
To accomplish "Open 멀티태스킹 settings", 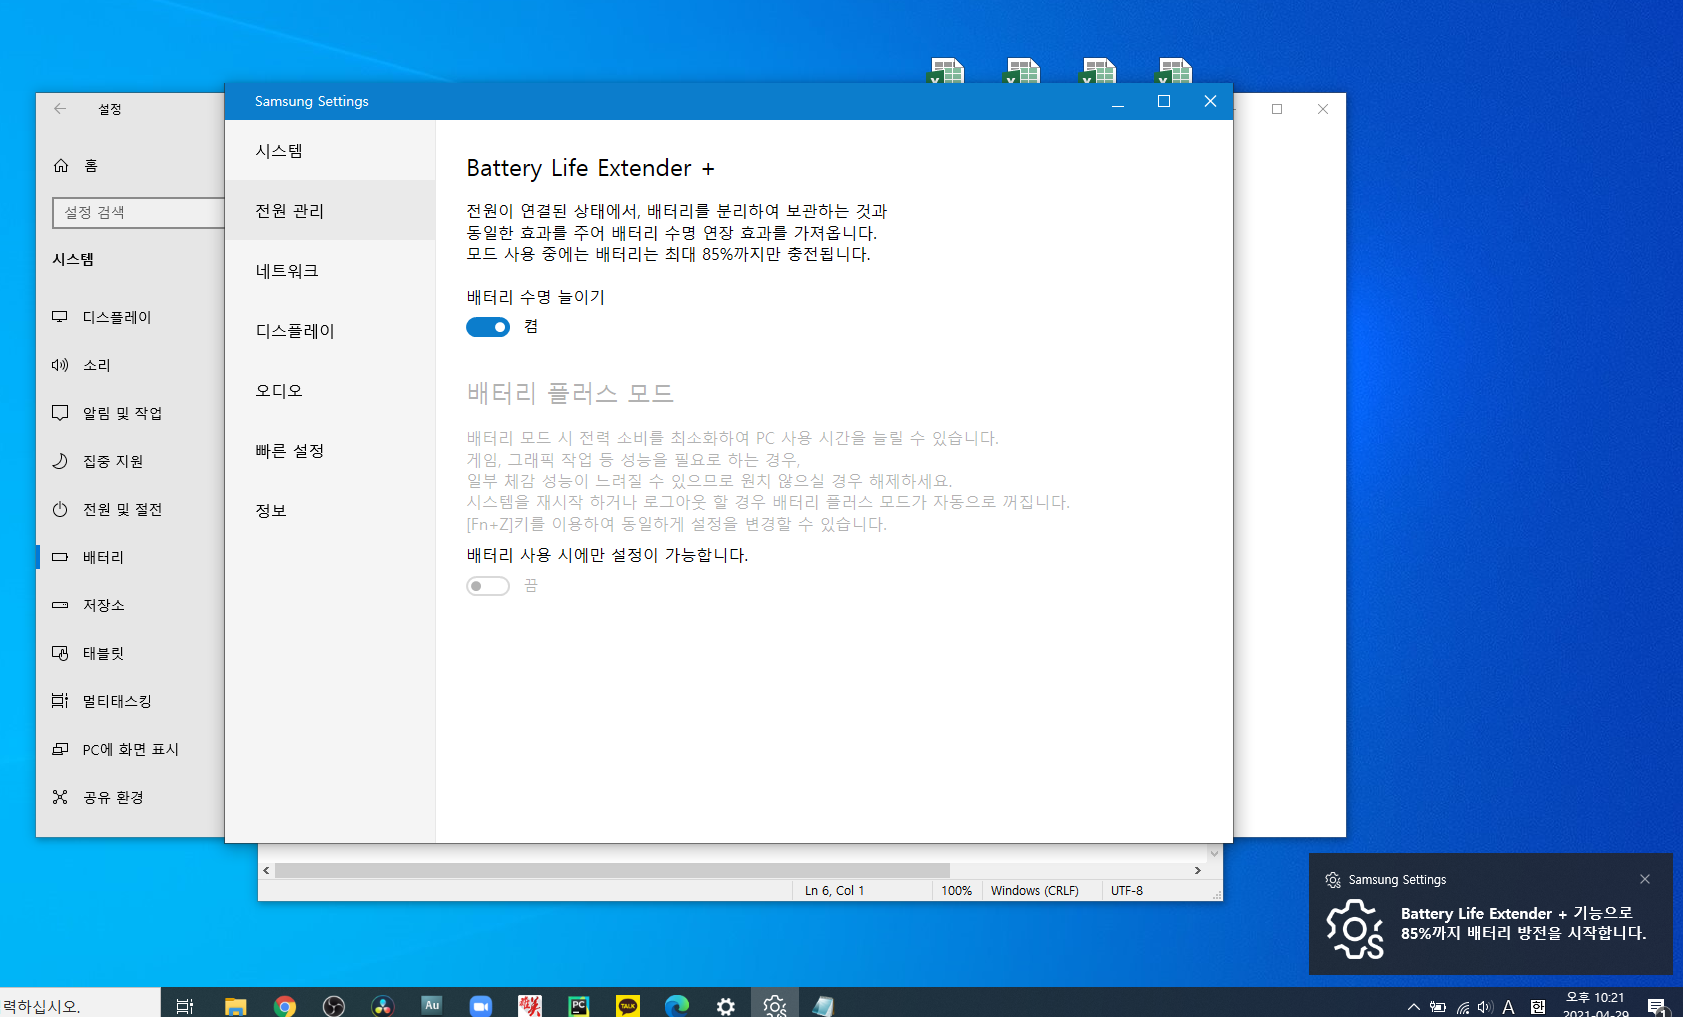I will pyautogui.click(x=130, y=701).
